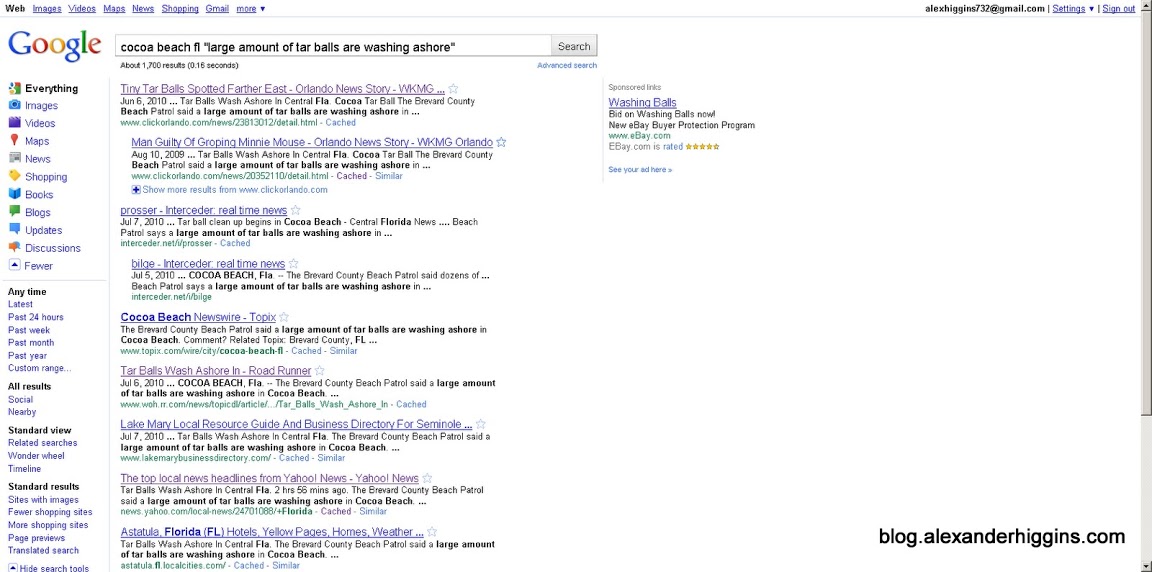Click the Shopping tag icon in sidebar
Image resolution: width=1152 pixels, height=572 pixels.
click(x=14, y=175)
